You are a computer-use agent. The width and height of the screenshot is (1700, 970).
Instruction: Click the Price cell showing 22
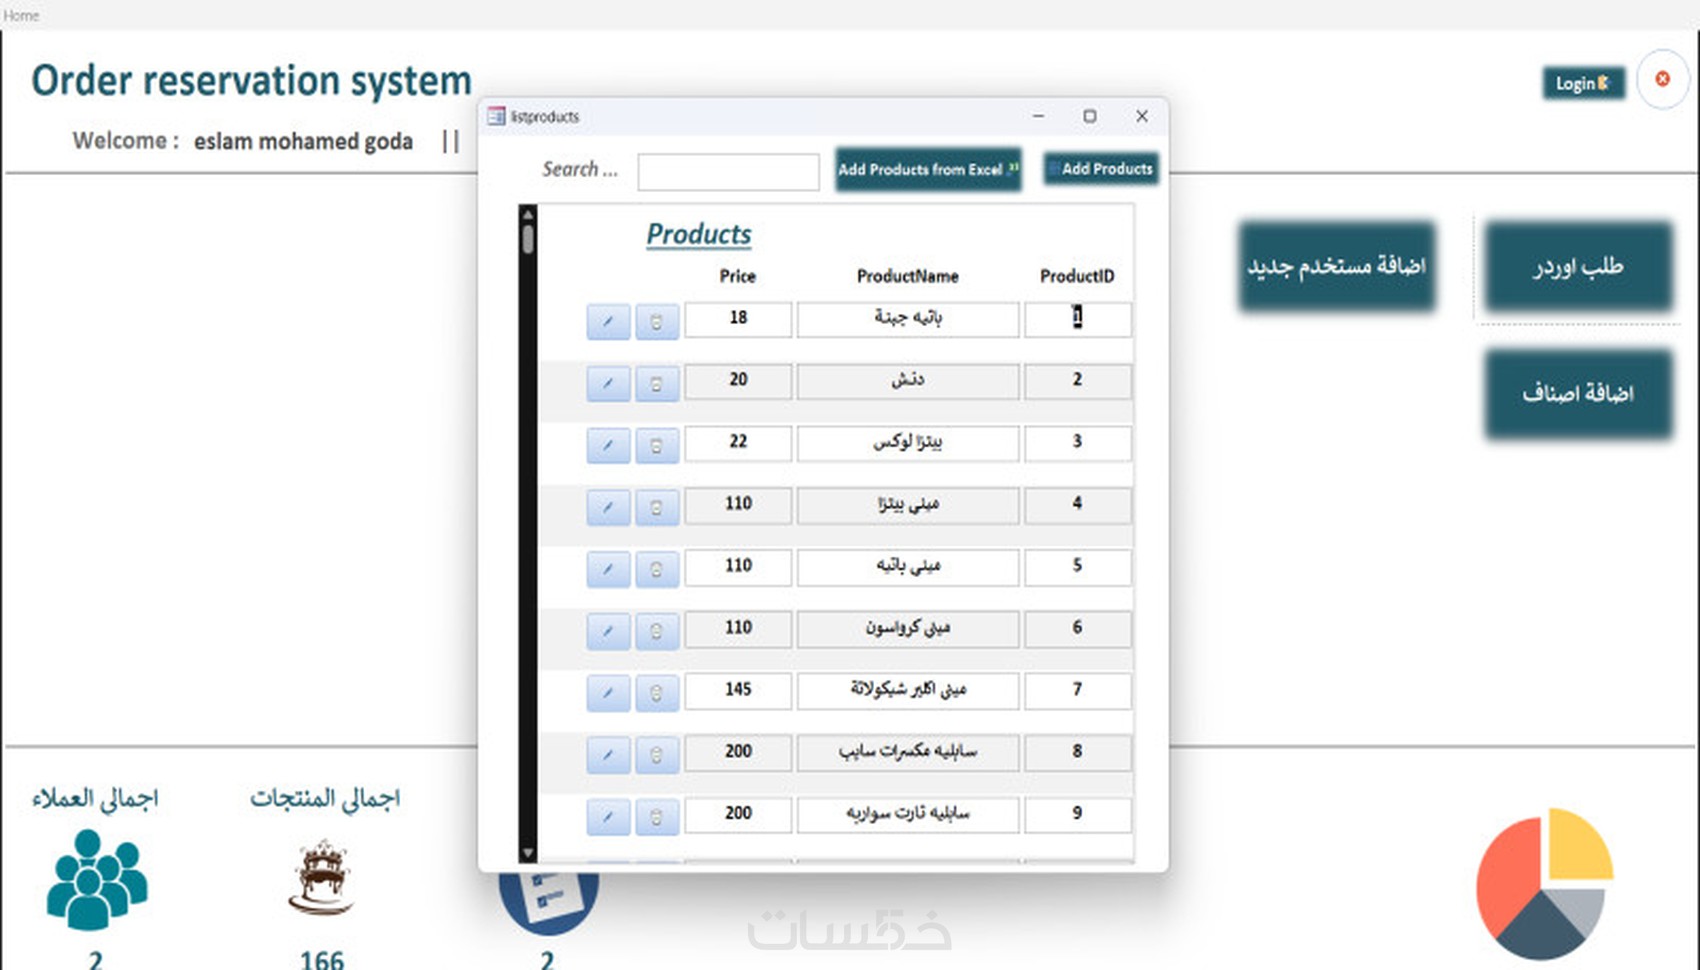click(738, 443)
